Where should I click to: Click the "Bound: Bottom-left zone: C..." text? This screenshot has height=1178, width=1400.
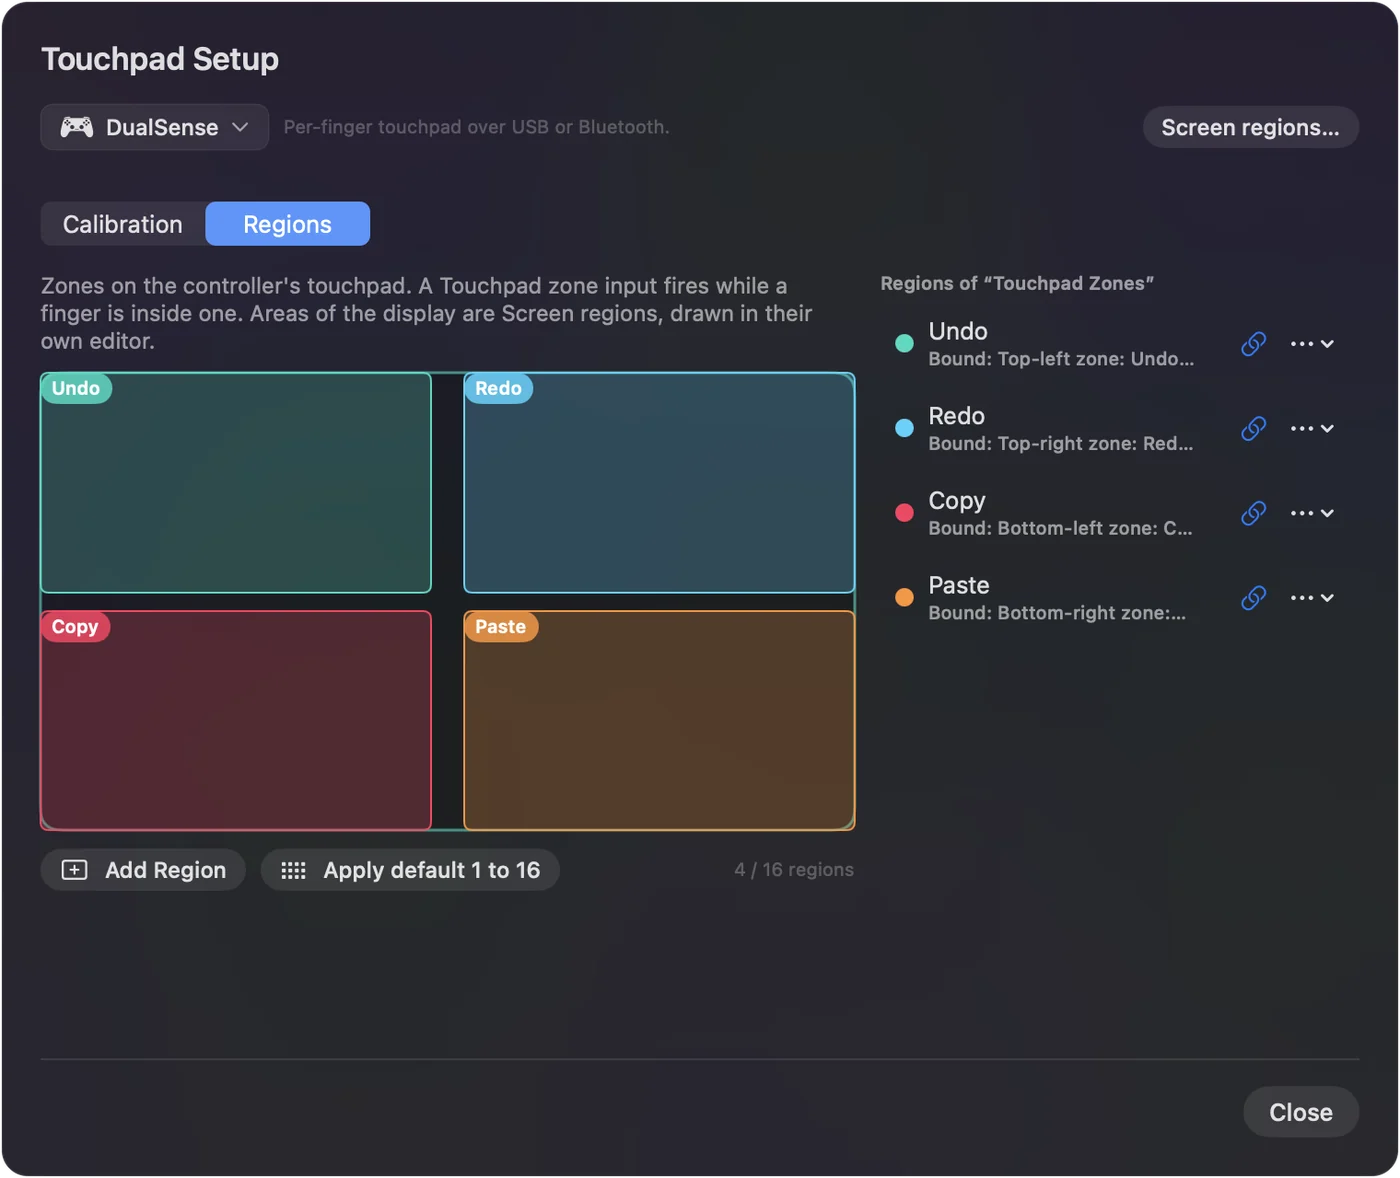point(1060,528)
